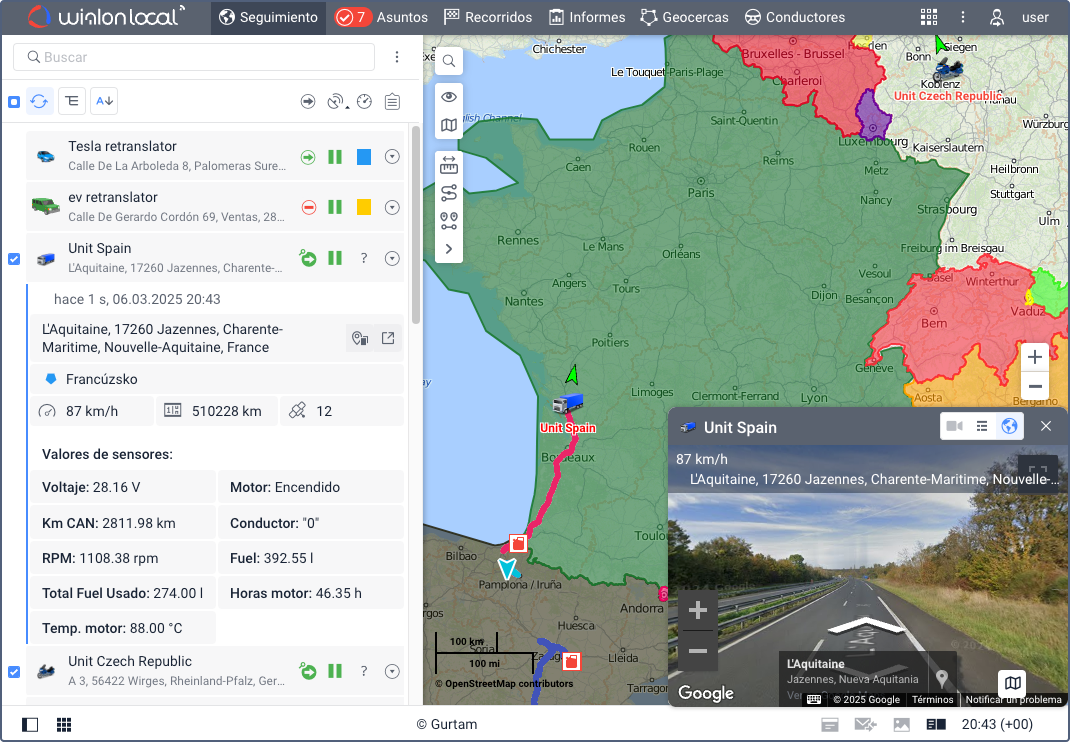The width and height of the screenshot is (1070, 744).
Task: Open the map layers icon
Action: pos(449,126)
